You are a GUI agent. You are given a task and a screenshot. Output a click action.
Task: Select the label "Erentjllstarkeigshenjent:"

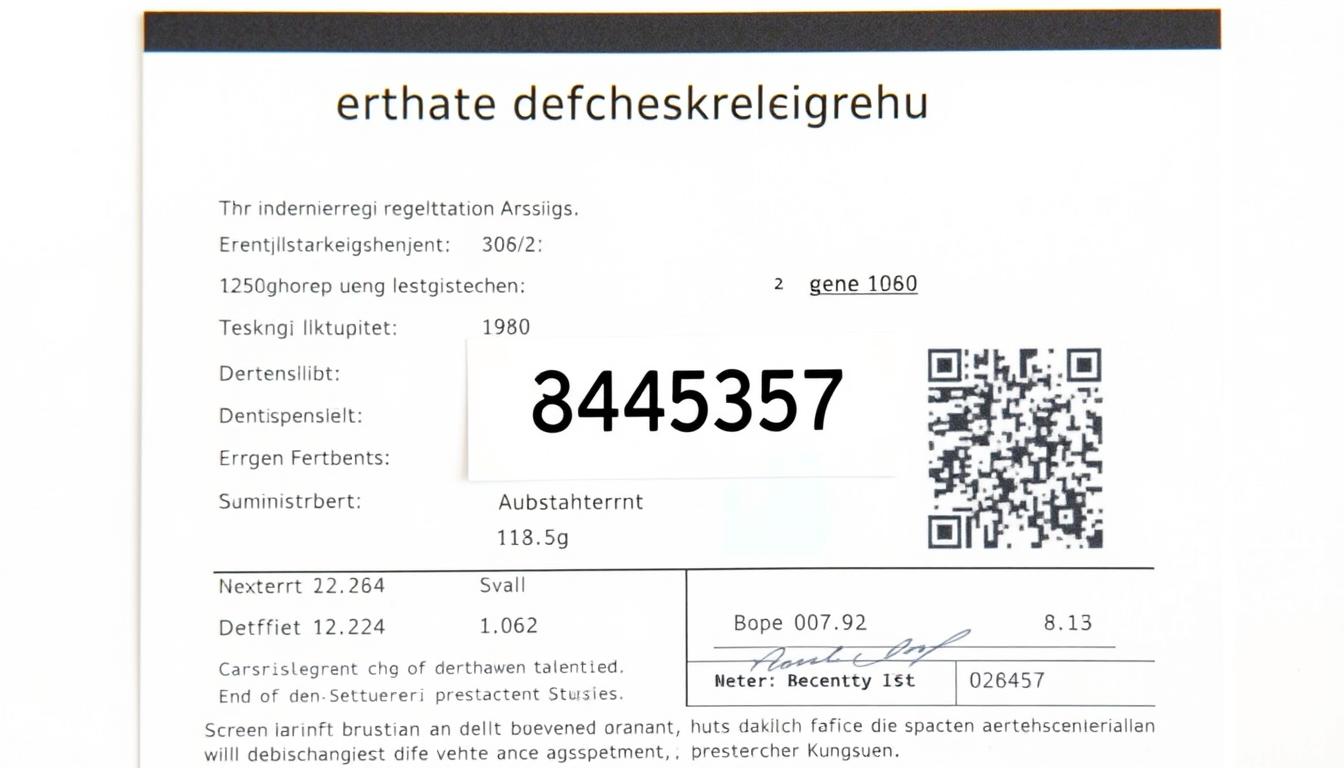point(335,245)
